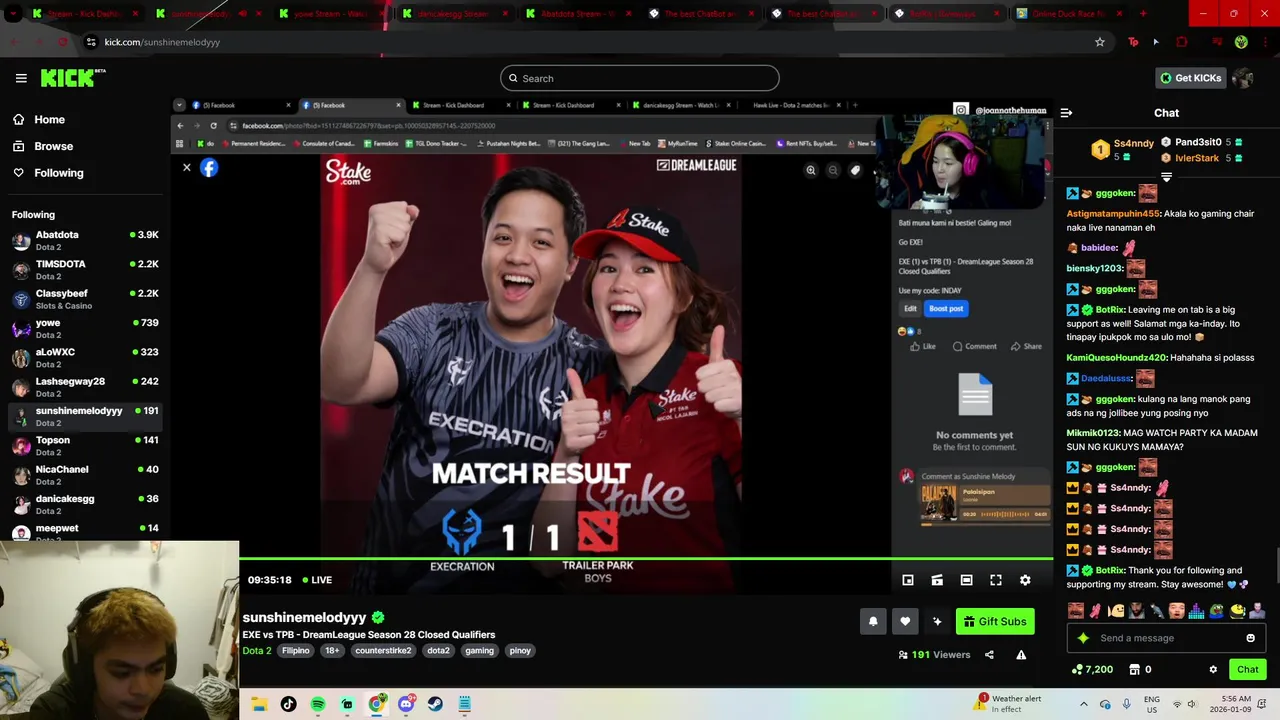
Task: Open the Topson channel
Action: (85, 446)
